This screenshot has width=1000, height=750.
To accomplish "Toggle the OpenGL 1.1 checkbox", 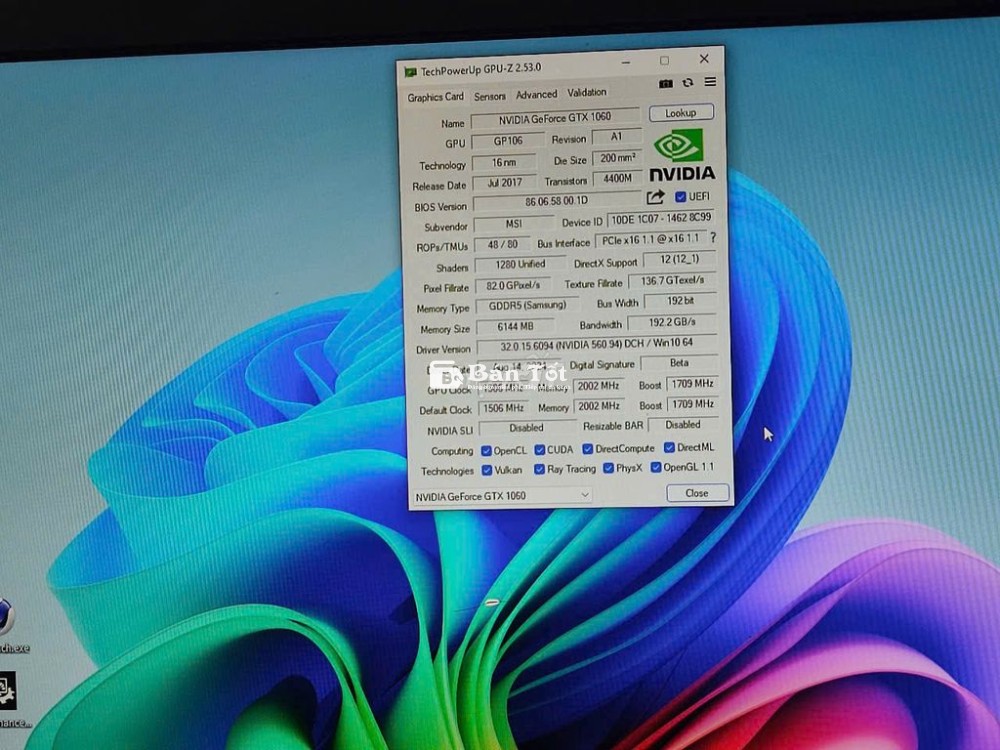I will (x=656, y=467).
